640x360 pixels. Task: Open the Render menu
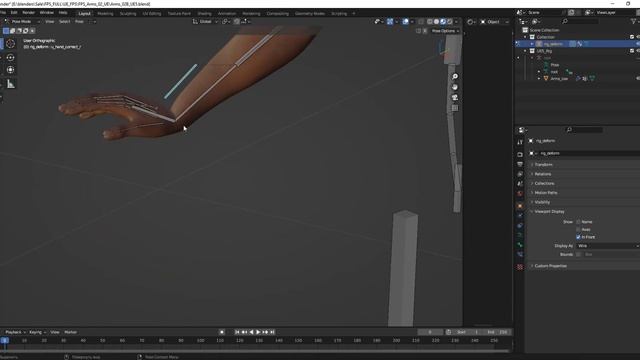click(x=29, y=13)
